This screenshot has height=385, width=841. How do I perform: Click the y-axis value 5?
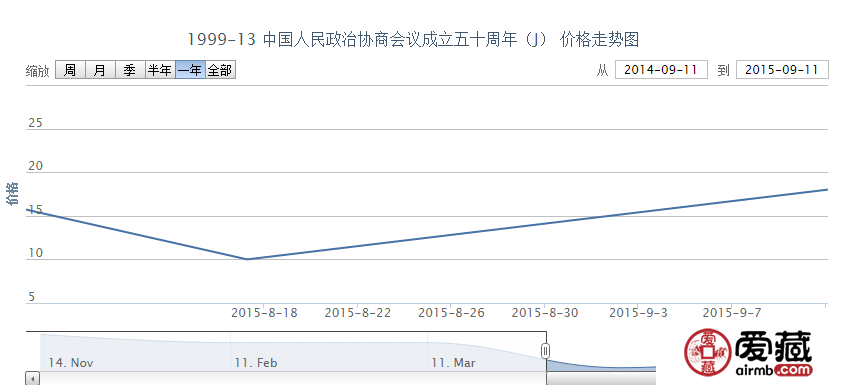(x=32, y=297)
